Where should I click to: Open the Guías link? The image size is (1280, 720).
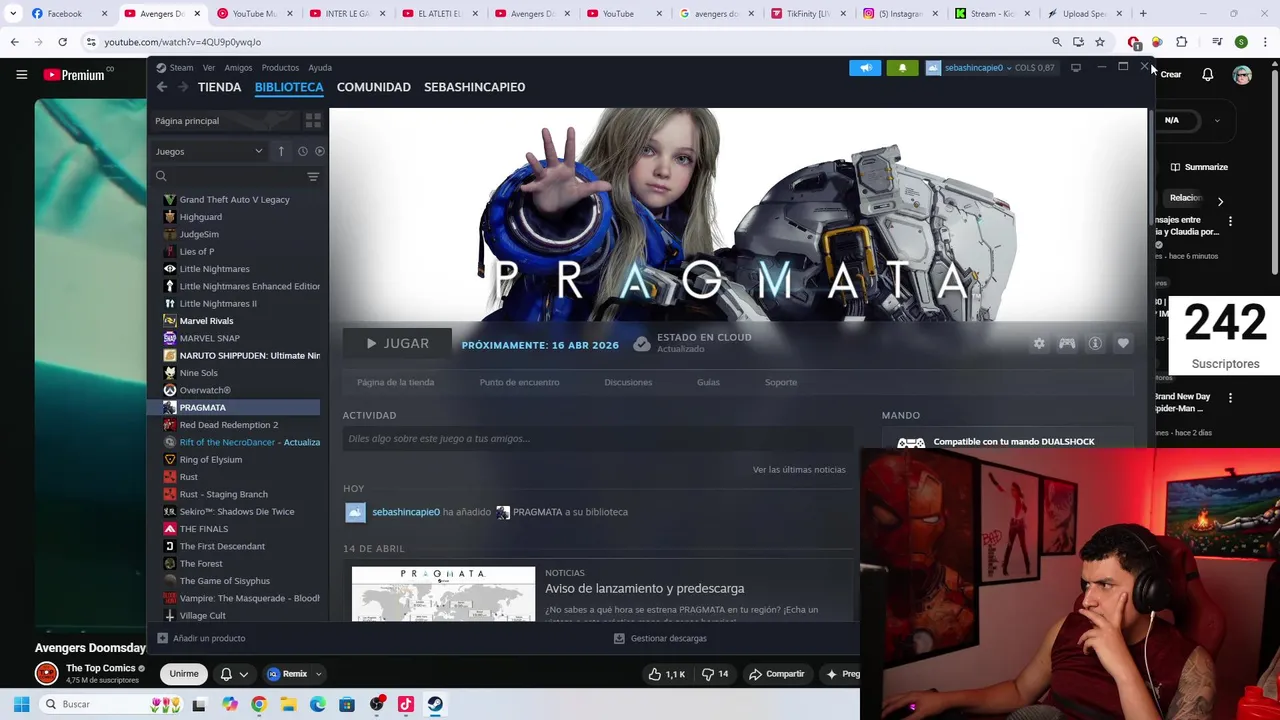(708, 382)
